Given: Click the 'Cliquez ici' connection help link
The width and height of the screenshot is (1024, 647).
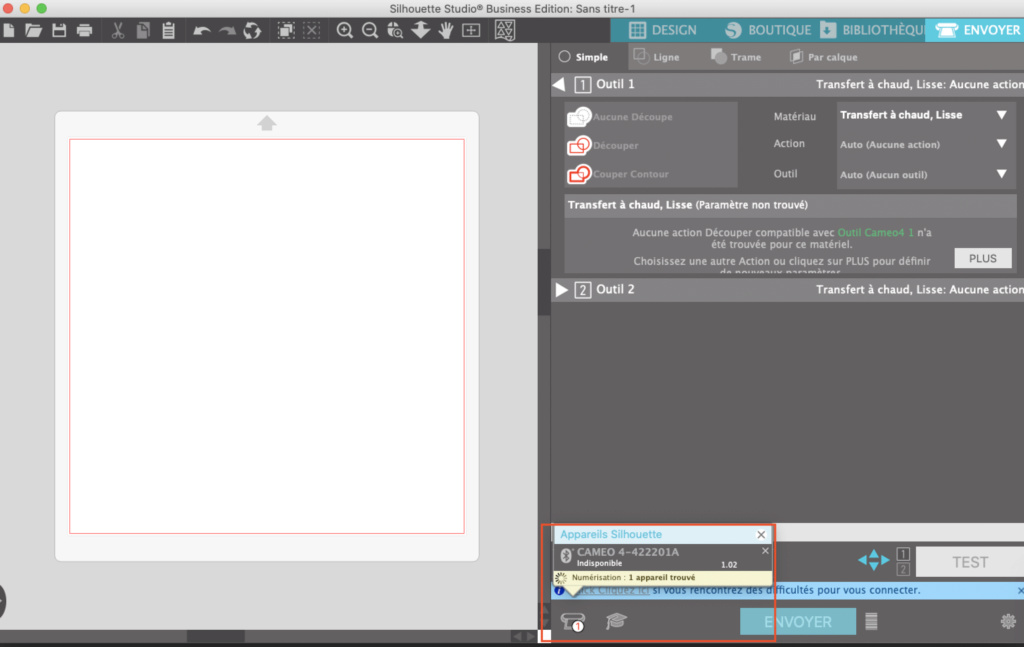Looking at the screenshot, I should pyautogui.click(x=616, y=590).
